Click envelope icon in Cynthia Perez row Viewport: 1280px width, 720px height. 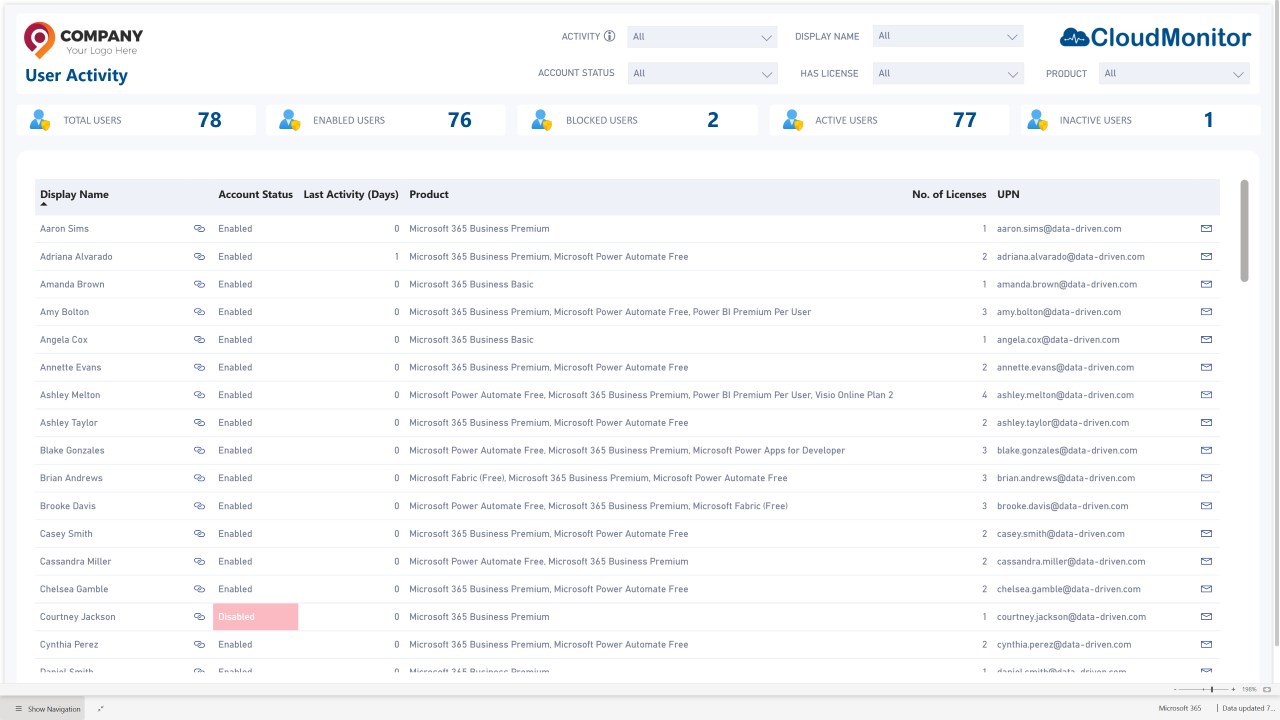tap(1206, 645)
